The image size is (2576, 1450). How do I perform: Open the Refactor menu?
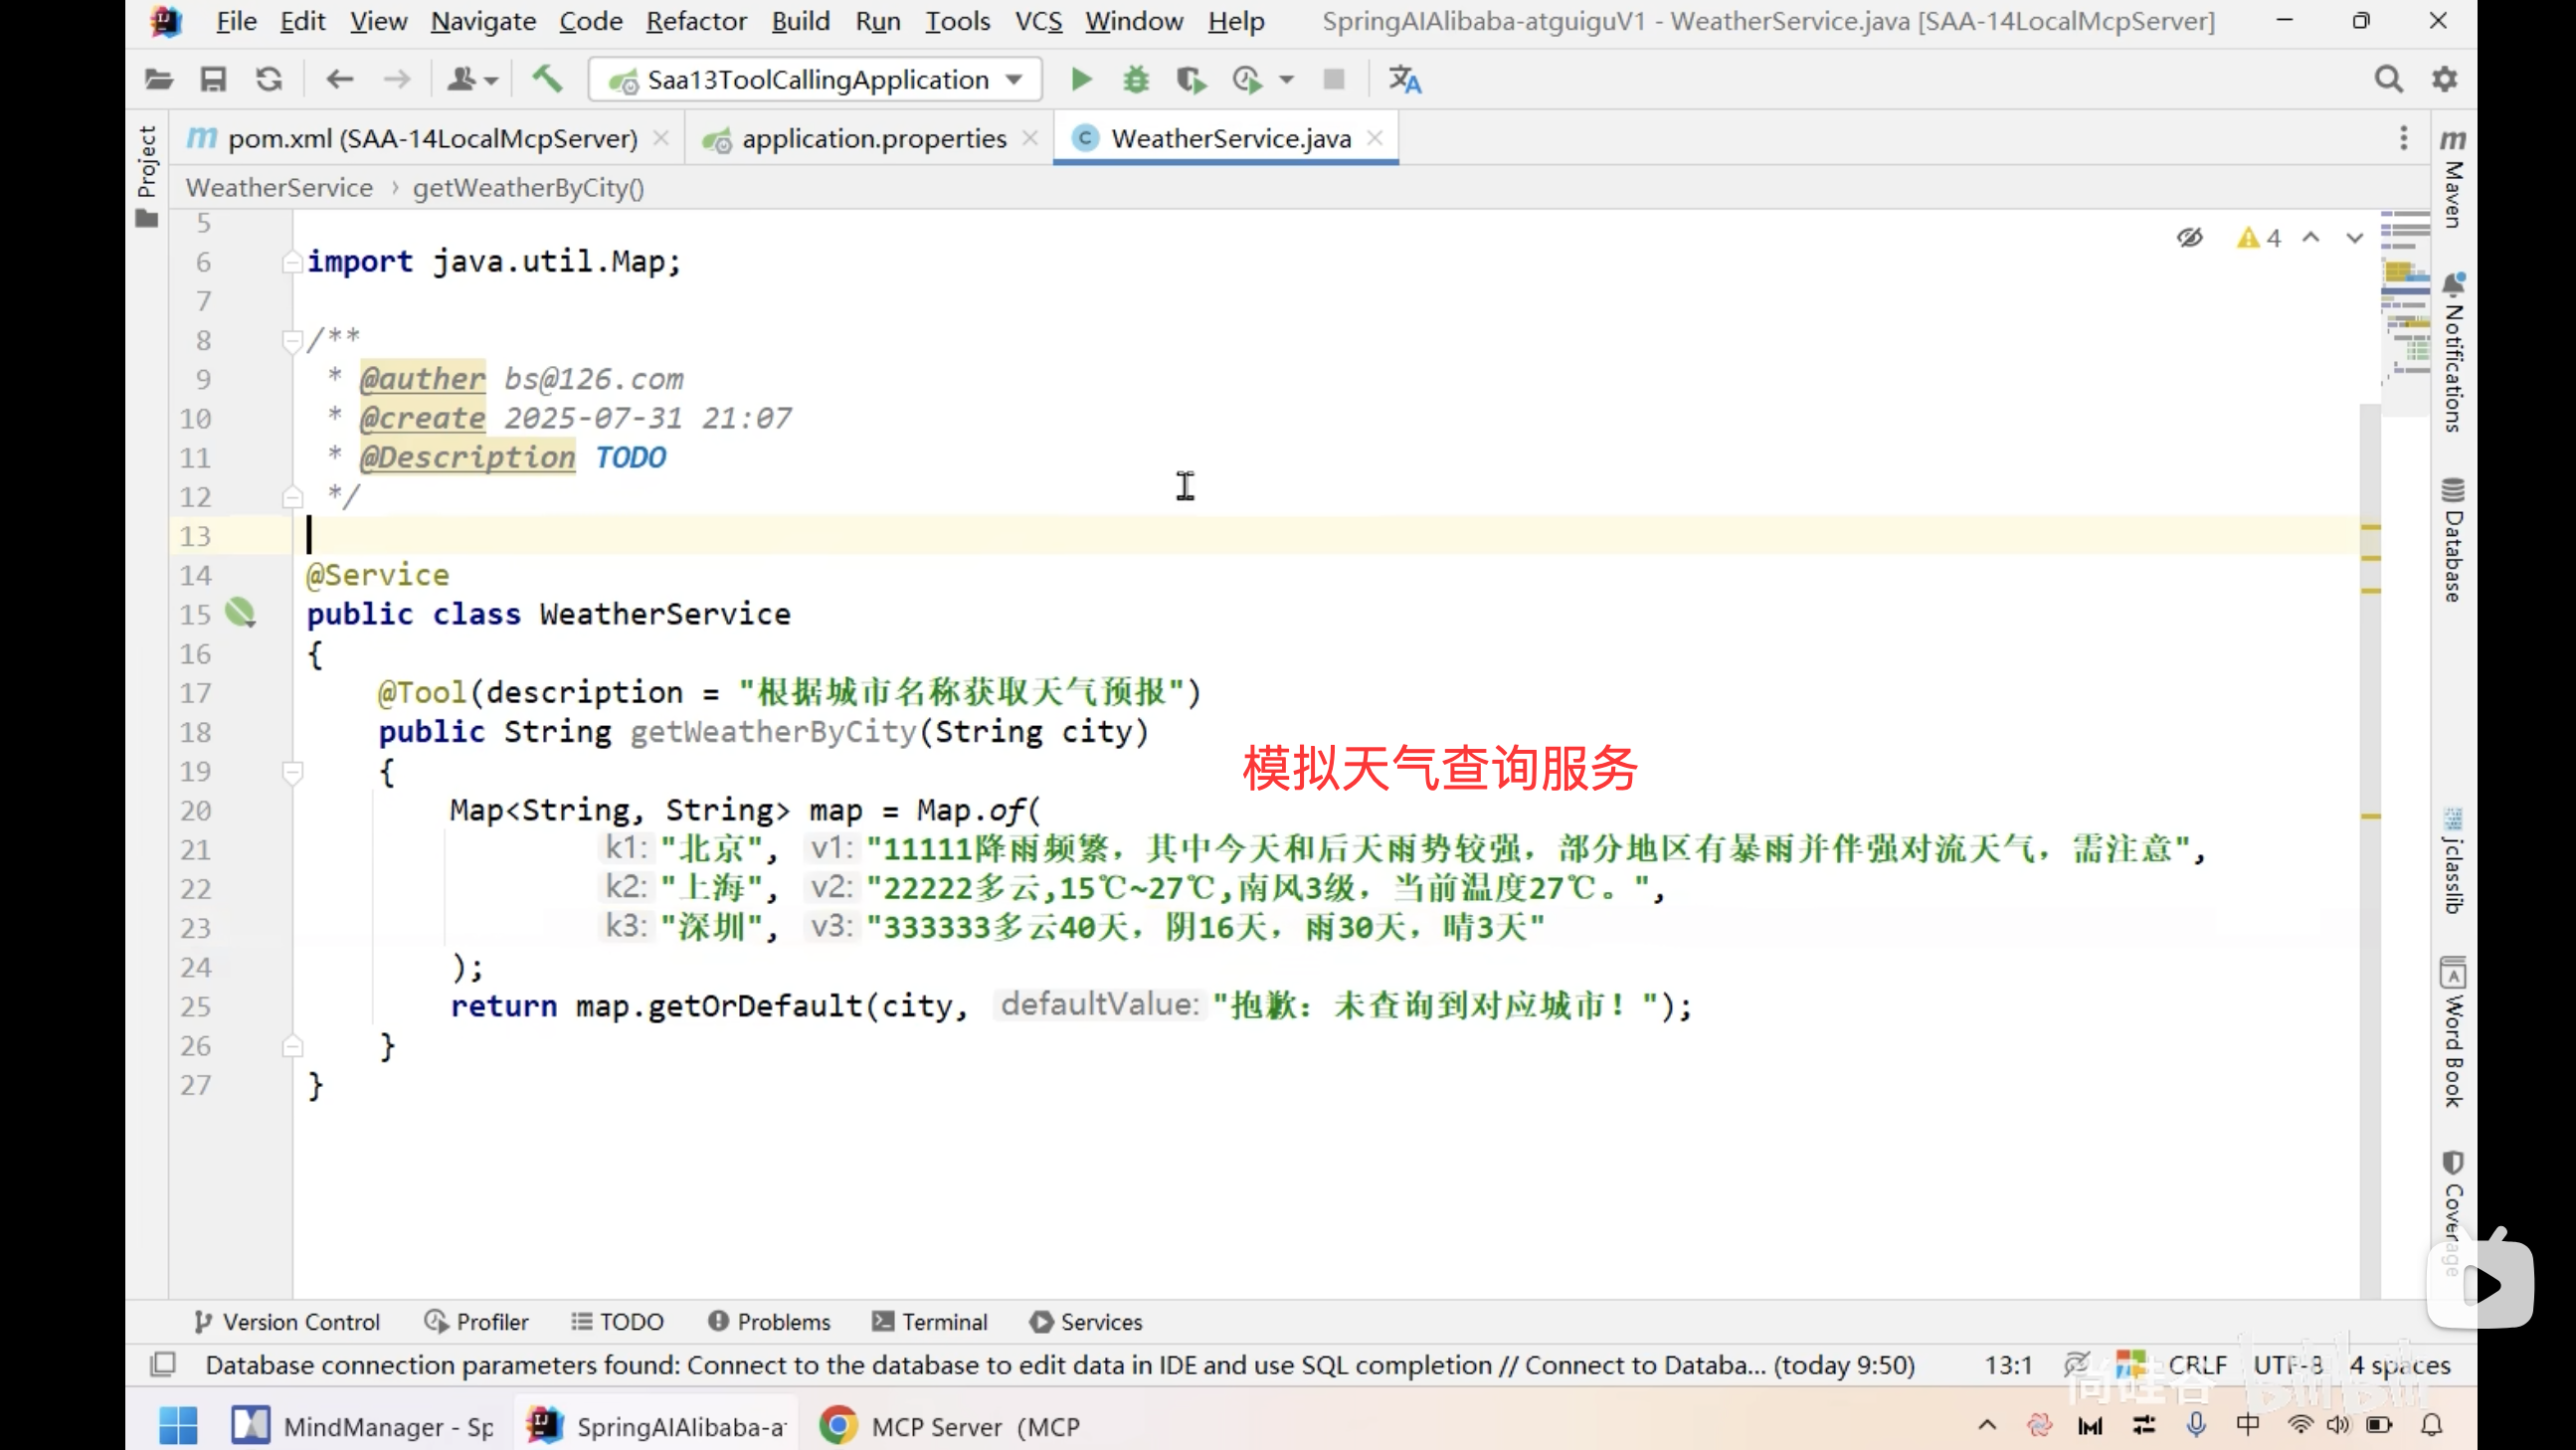[x=696, y=21]
